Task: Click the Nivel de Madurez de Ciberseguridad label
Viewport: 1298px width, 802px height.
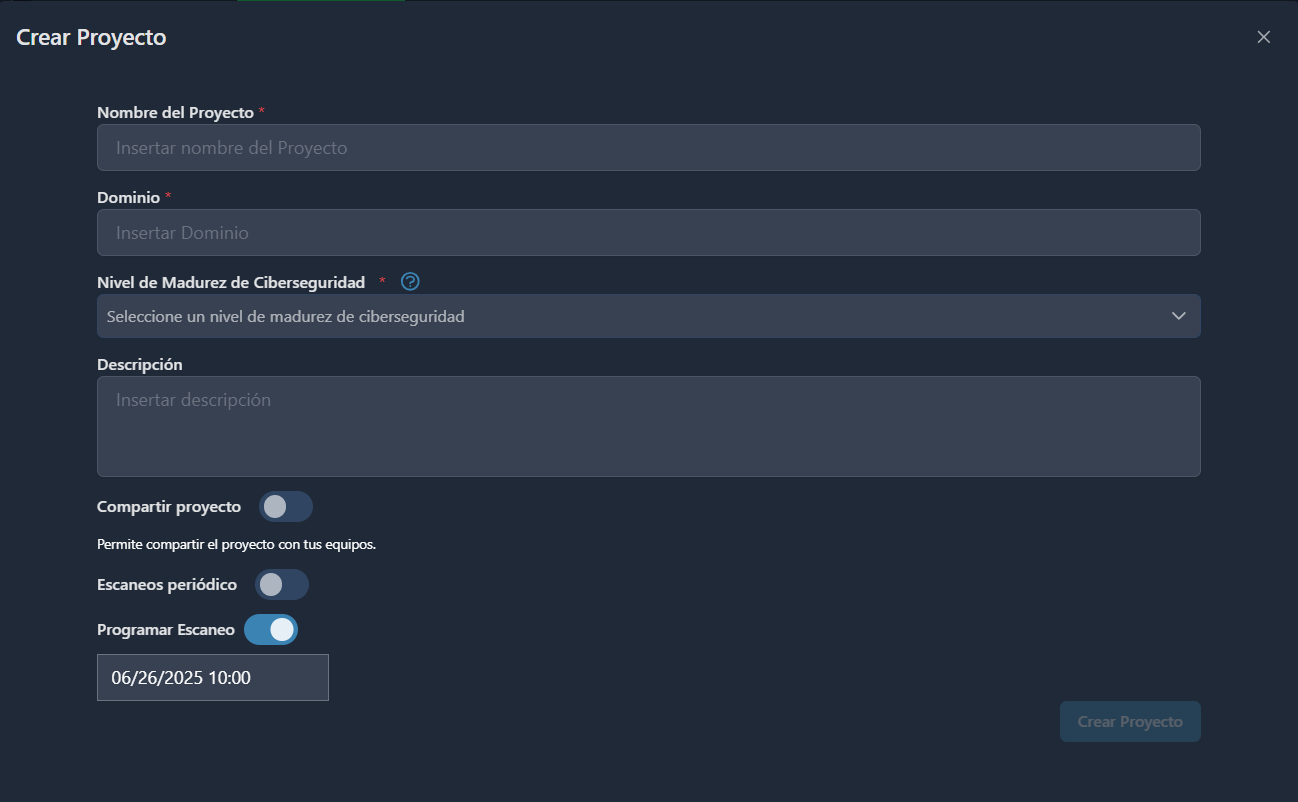Action: (x=231, y=283)
